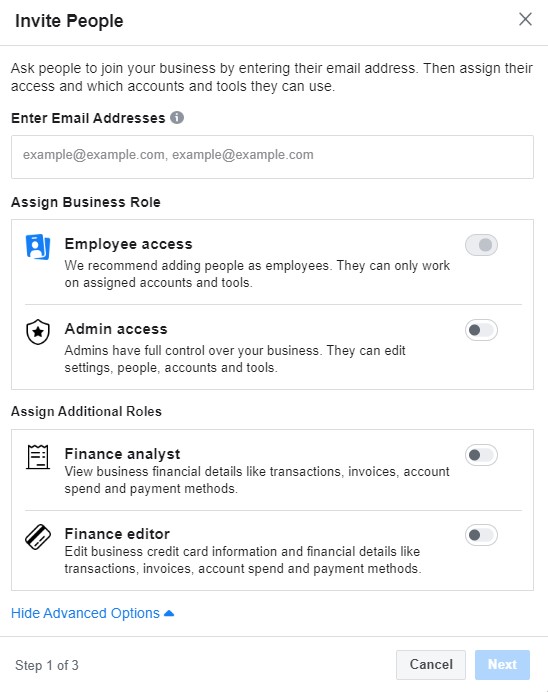Click the Step 1 of 3 indicator
Viewport: 548px width, 692px height.
pos(47,665)
